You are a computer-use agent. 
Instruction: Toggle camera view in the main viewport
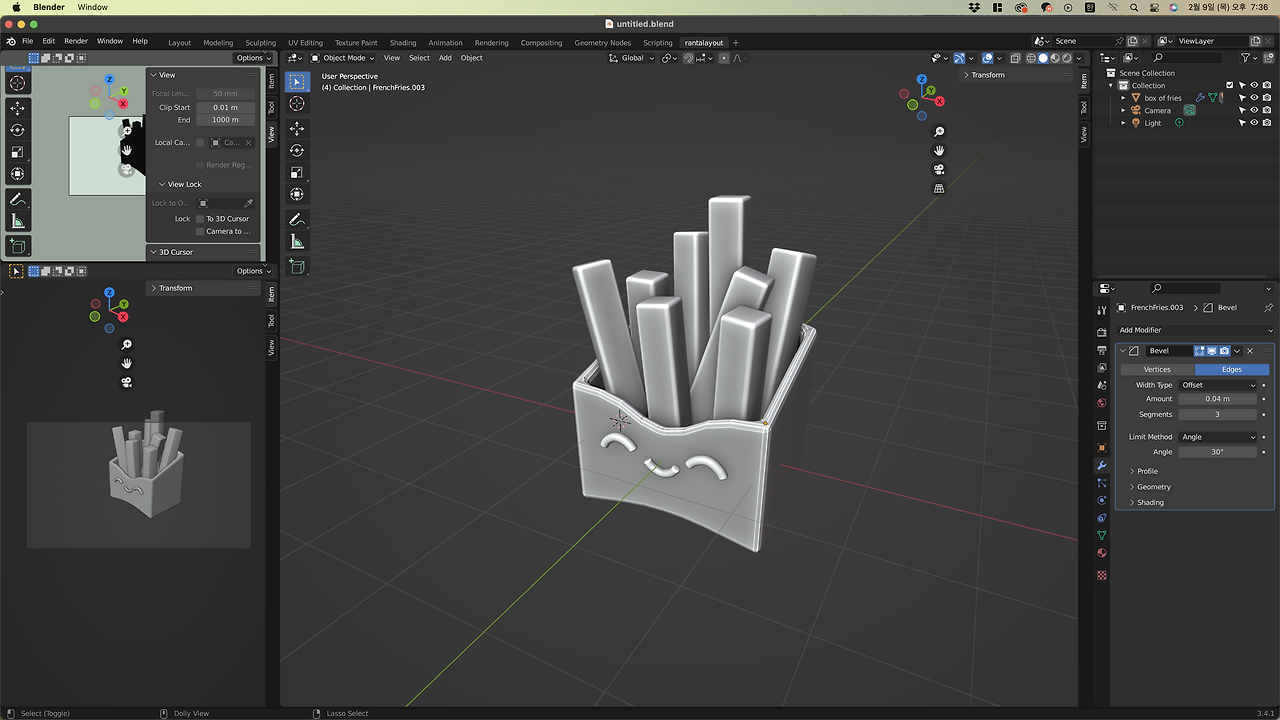click(939, 170)
